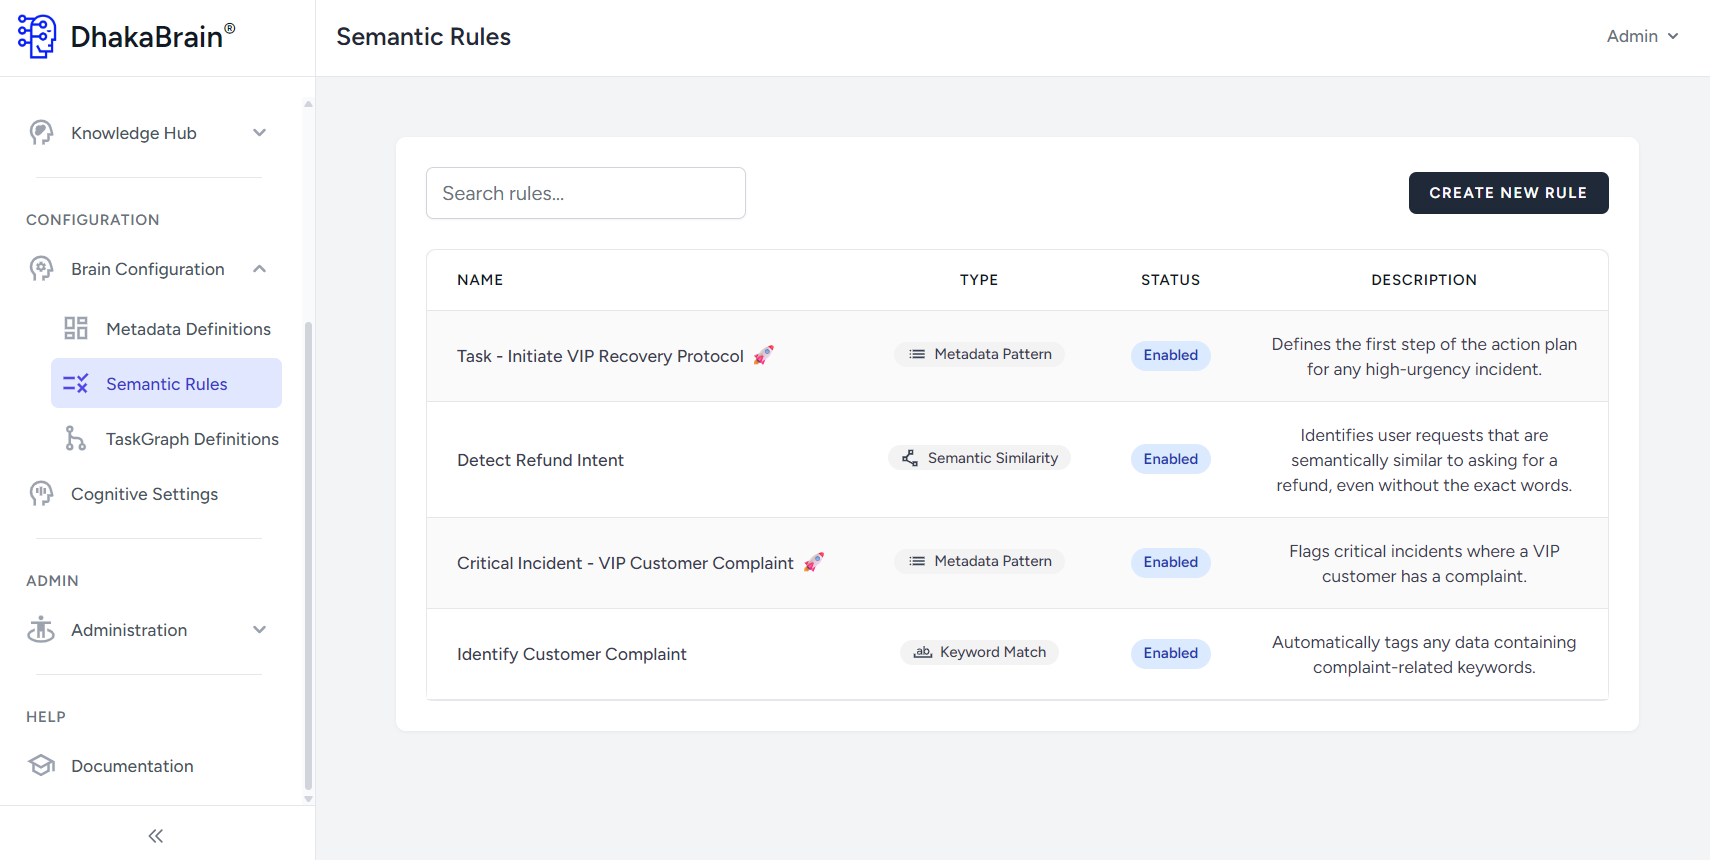Click Semantic Similarity type badge
This screenshot has width=1710, height=860.
click(979, 458)
